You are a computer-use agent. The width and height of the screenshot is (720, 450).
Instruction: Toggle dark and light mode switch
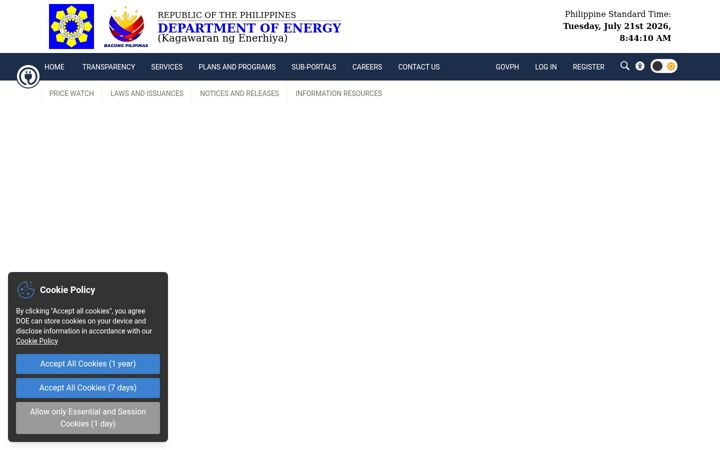(x=664, y=66)
